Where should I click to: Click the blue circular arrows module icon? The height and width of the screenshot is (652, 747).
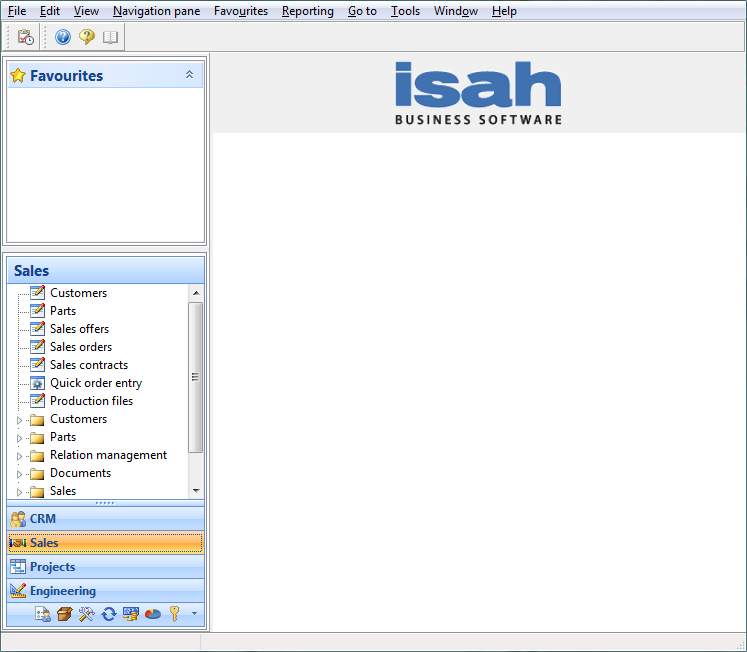coord(109,614)
